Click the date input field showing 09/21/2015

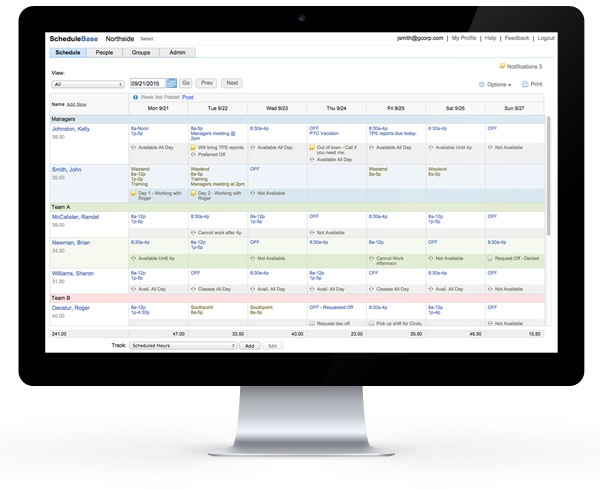point(146,83)
